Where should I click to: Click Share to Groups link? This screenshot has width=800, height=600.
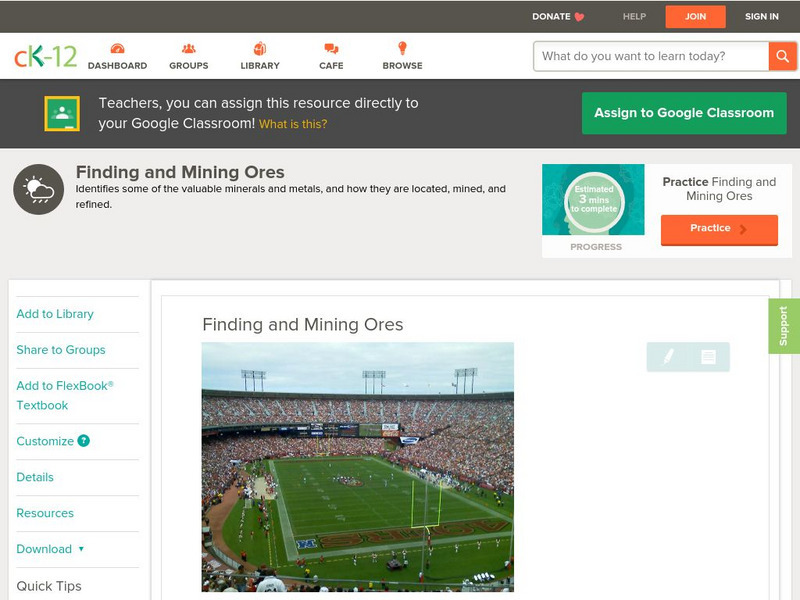click(x=61, y=350)
